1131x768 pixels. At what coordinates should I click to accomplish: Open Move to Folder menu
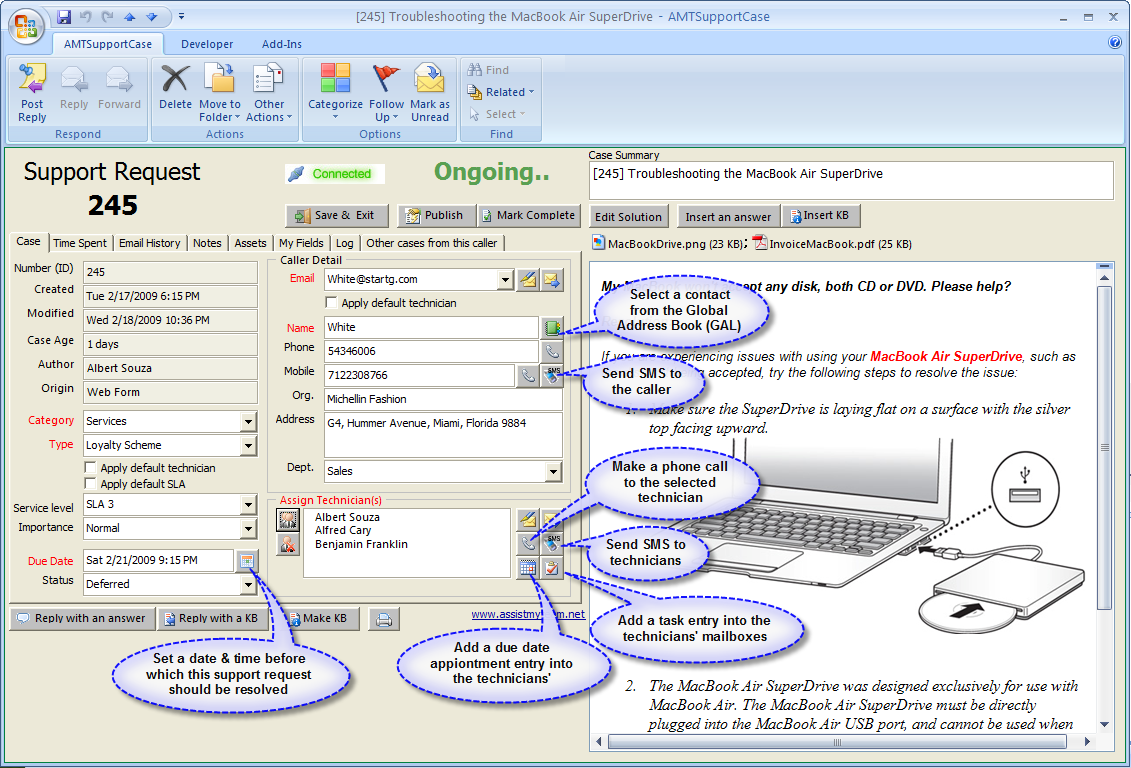[220, 94]
